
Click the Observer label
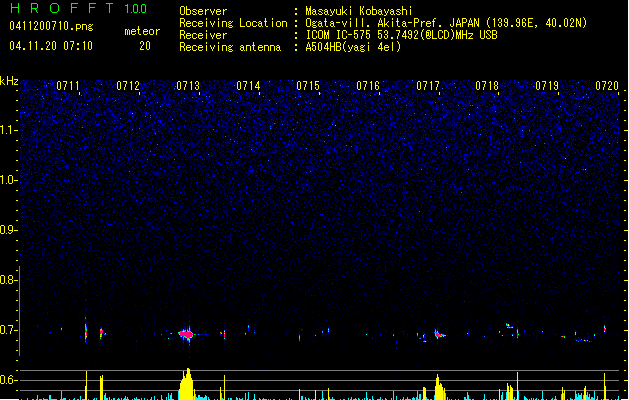(x=203, y=11)
